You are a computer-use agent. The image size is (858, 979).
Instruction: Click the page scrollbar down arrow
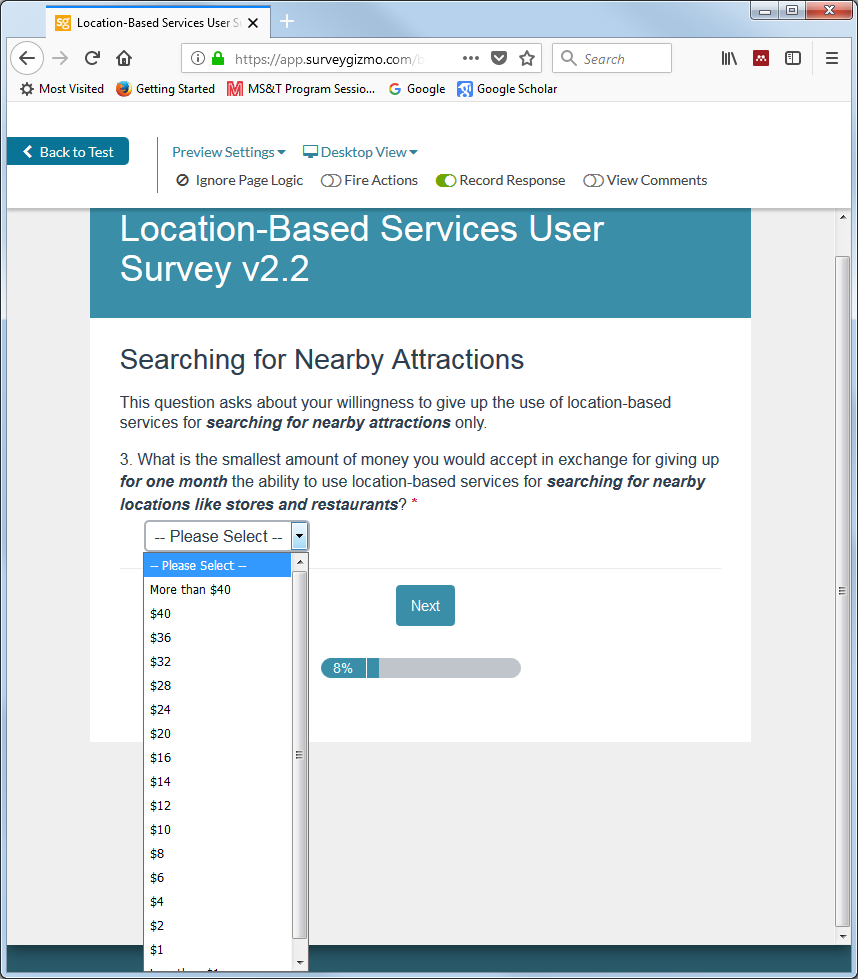point(843,937)
